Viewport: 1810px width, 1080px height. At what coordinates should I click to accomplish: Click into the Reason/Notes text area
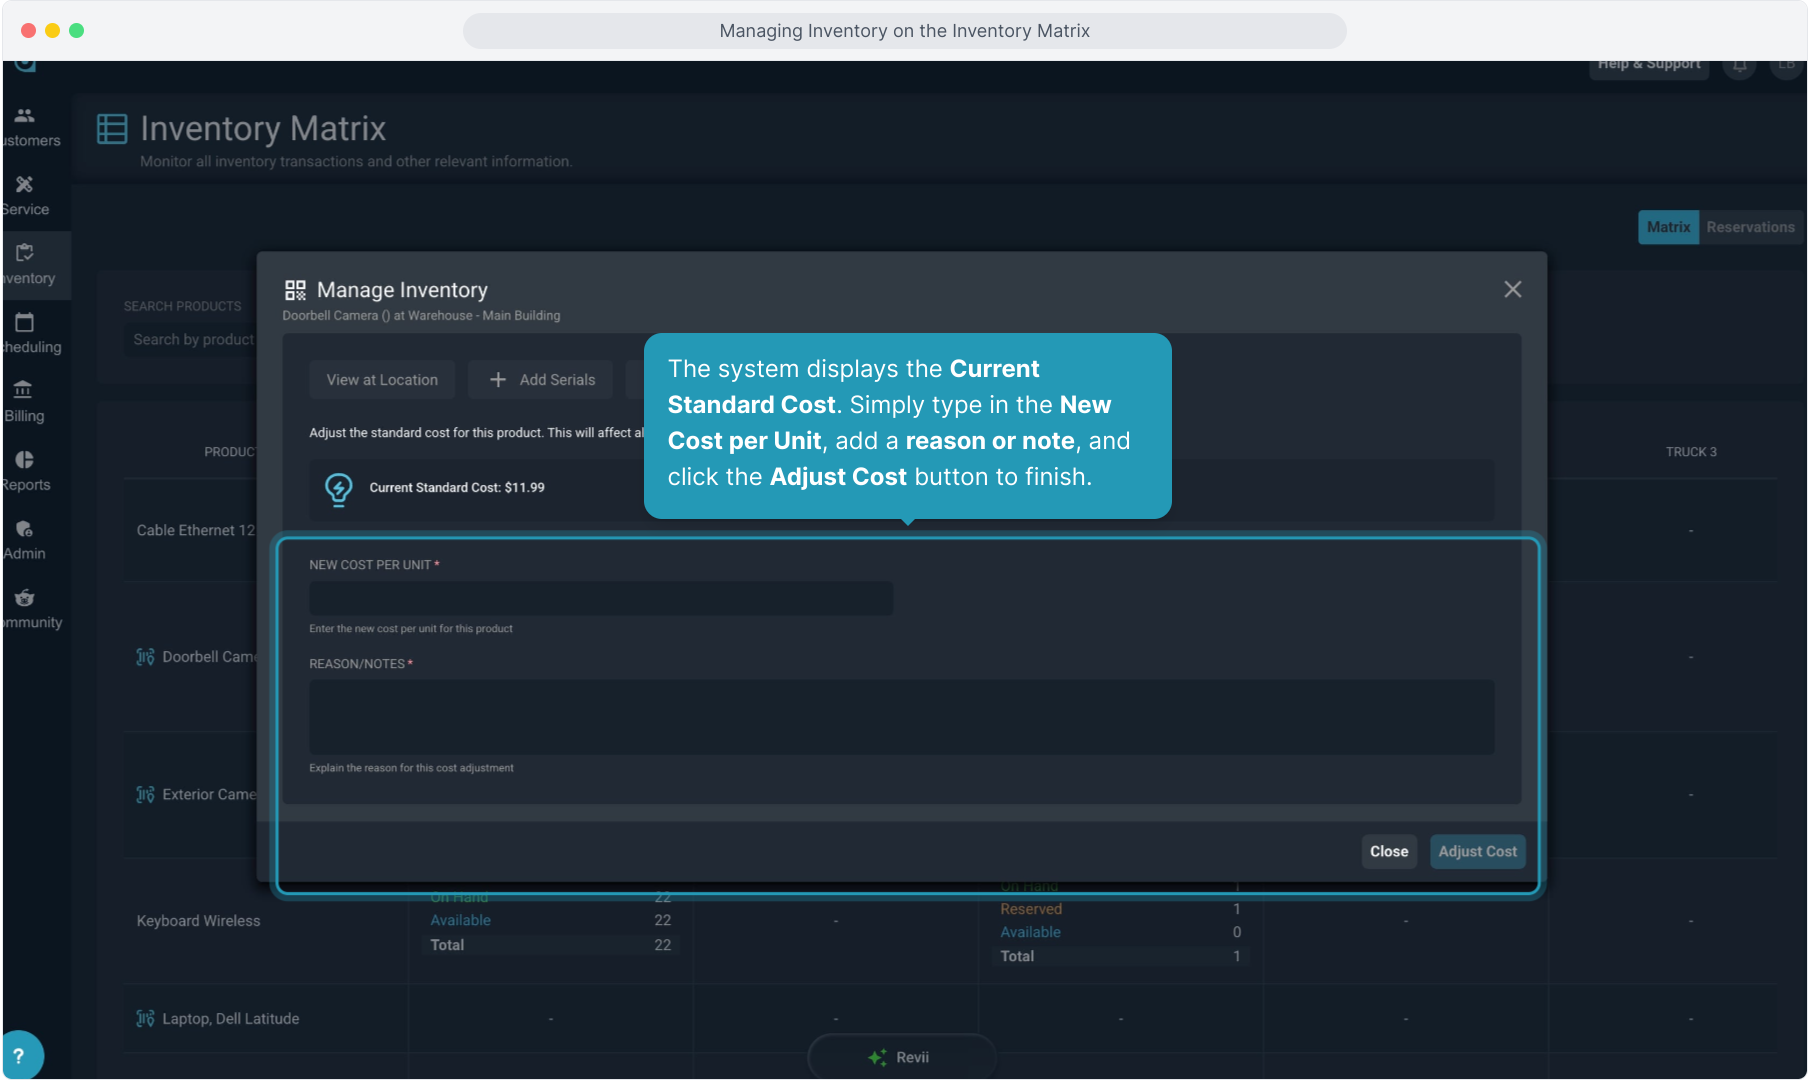(901, 717)
